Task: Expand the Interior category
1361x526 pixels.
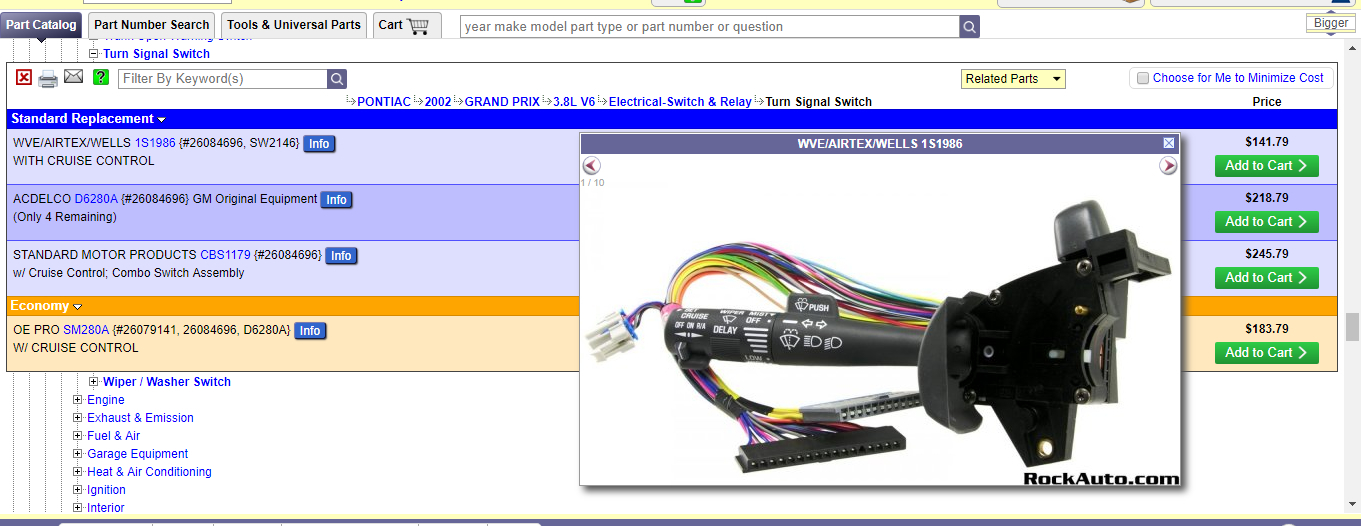Action: click(78, 508)
